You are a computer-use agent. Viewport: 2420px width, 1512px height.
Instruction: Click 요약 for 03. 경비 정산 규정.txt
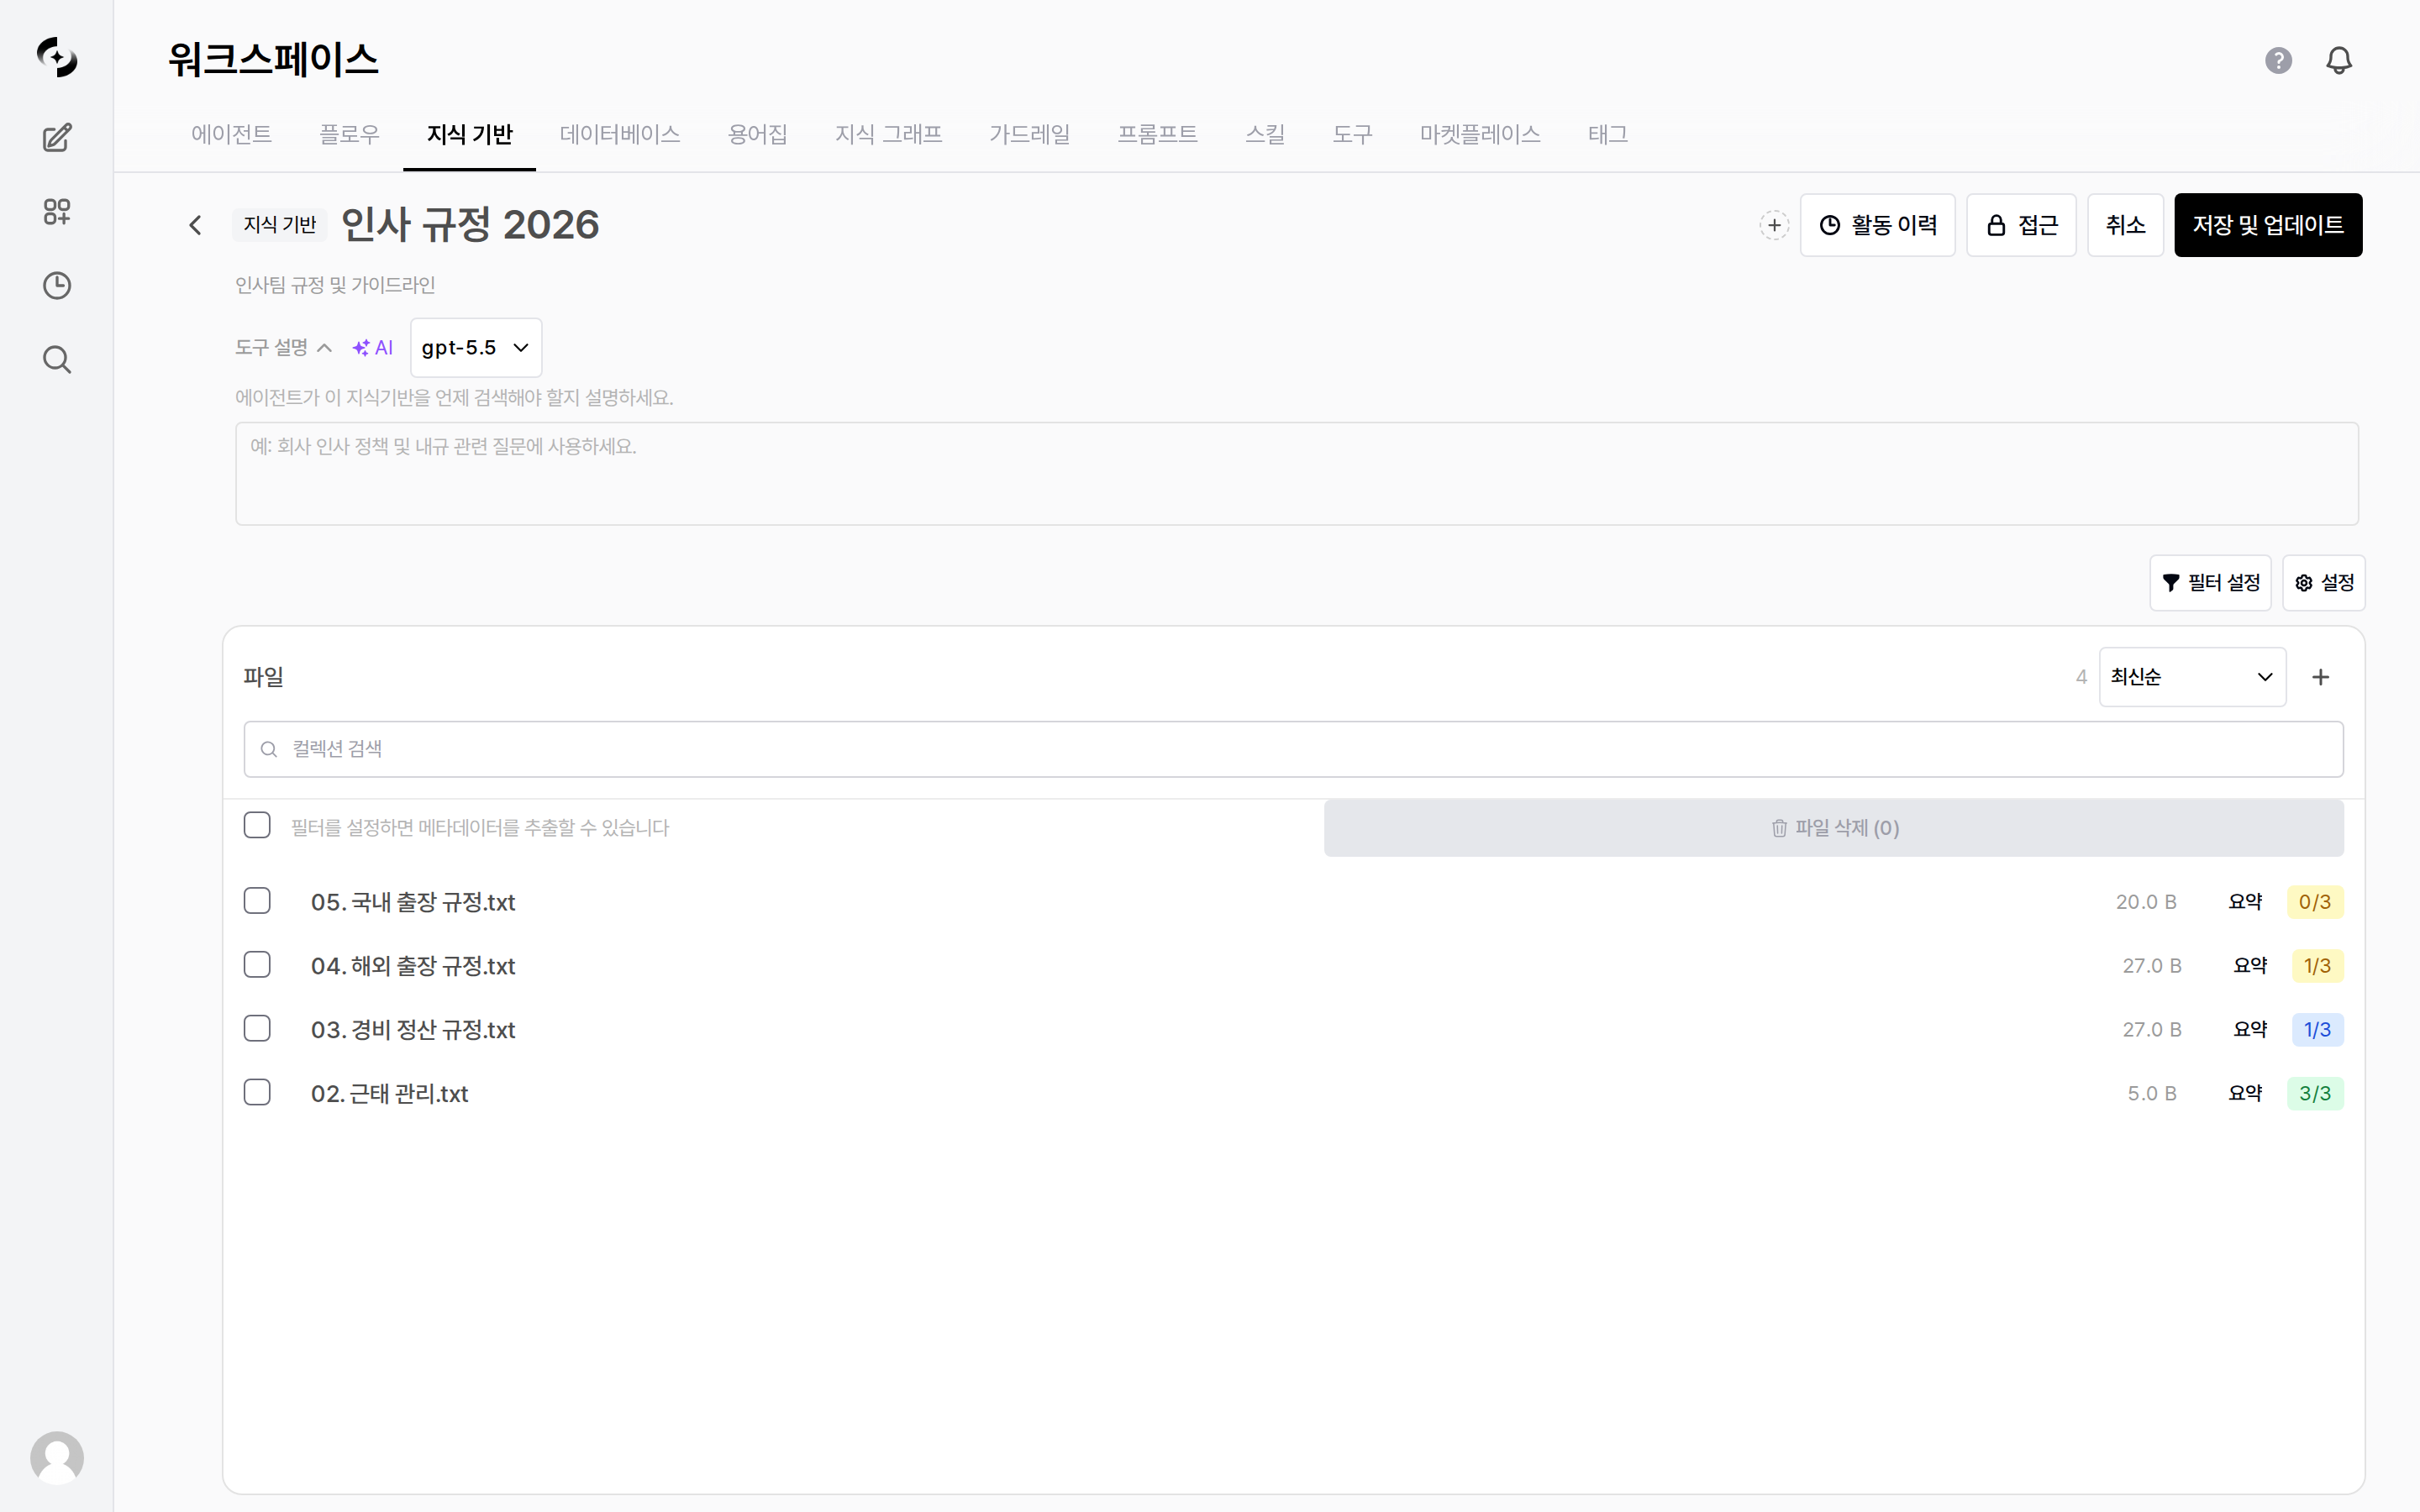point(2250,1030)
